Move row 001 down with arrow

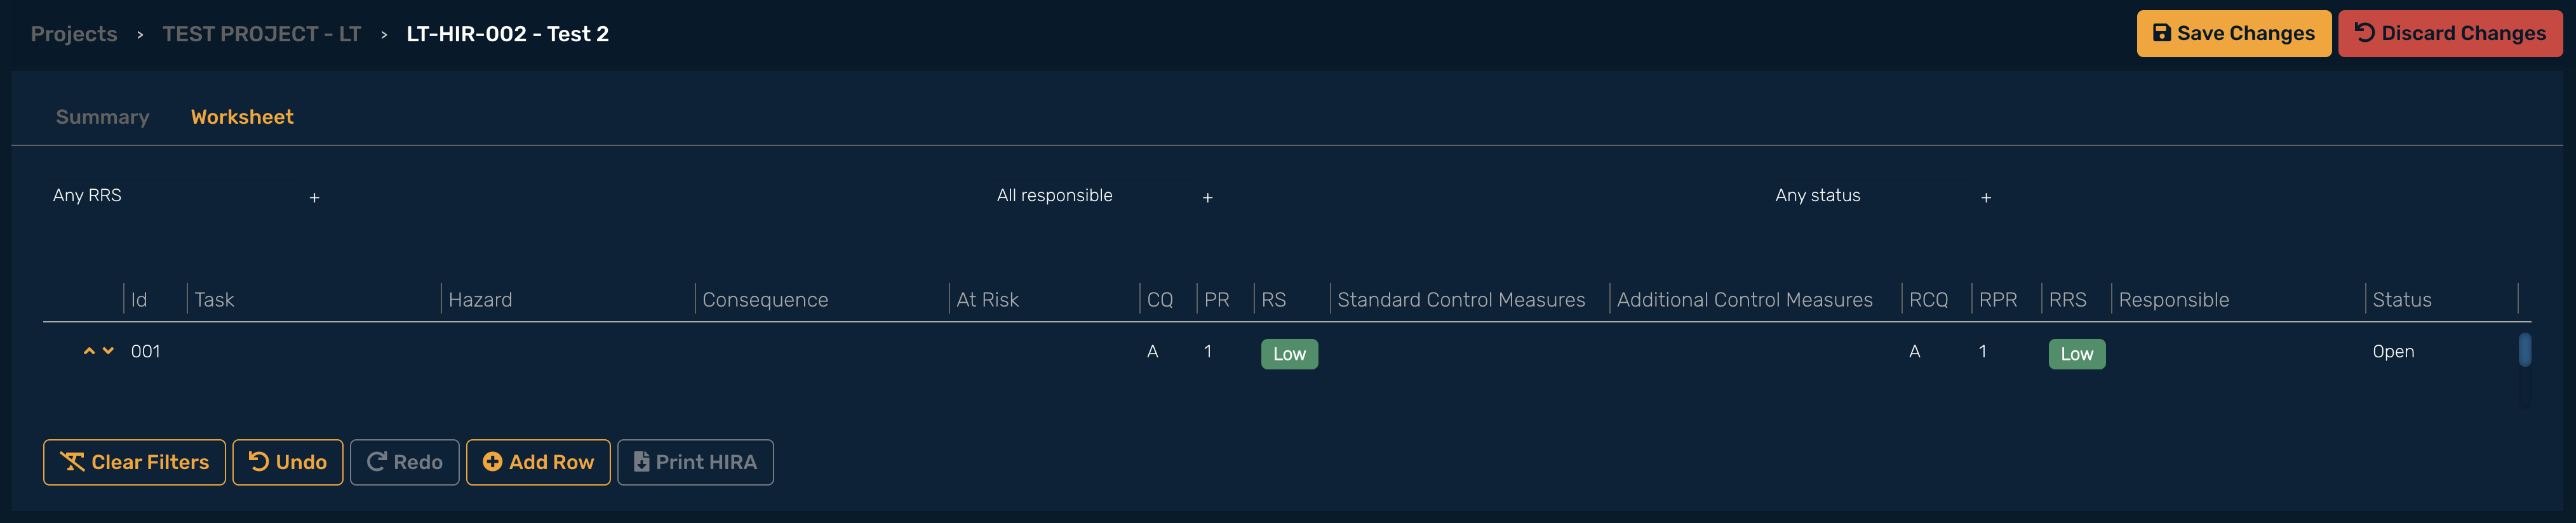click(108, 351)
